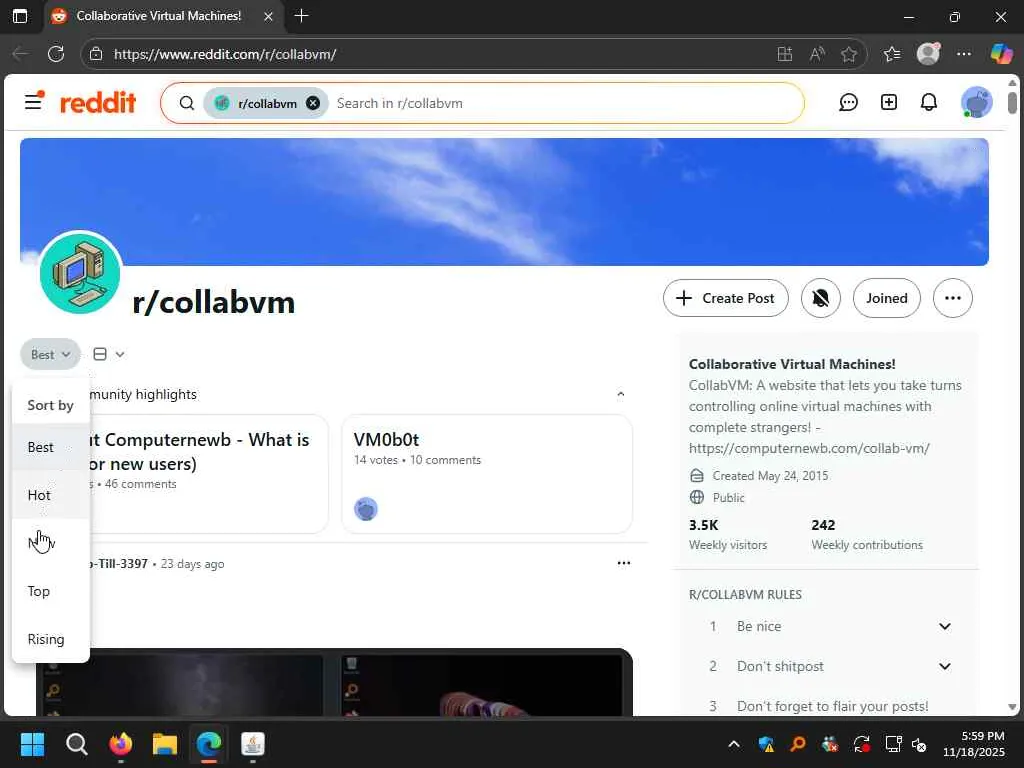Click the address bar URL
Image resolution: width=1024 pixels, height=768 pixels.
(225, 54)
